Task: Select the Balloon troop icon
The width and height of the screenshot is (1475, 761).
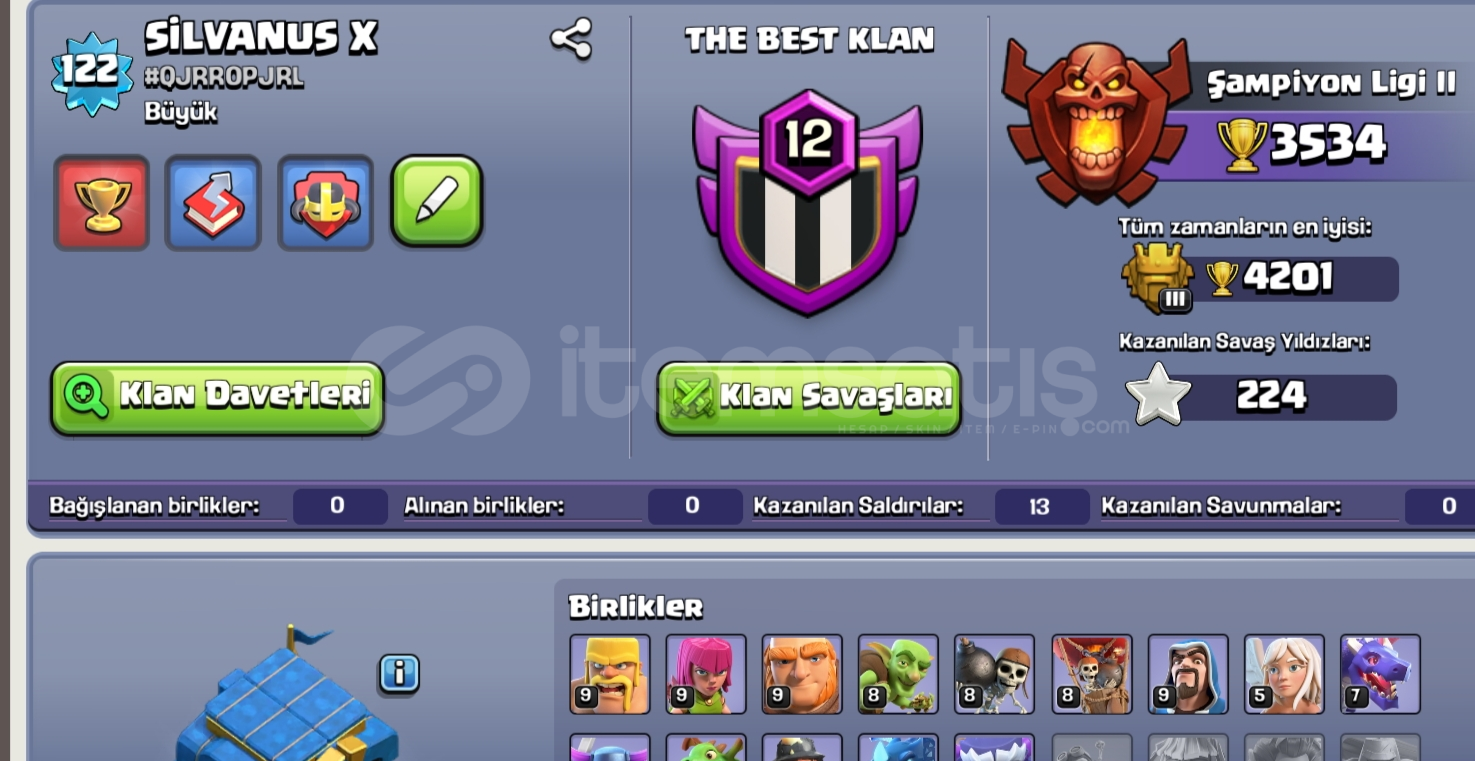Action: click(1092, 674)
